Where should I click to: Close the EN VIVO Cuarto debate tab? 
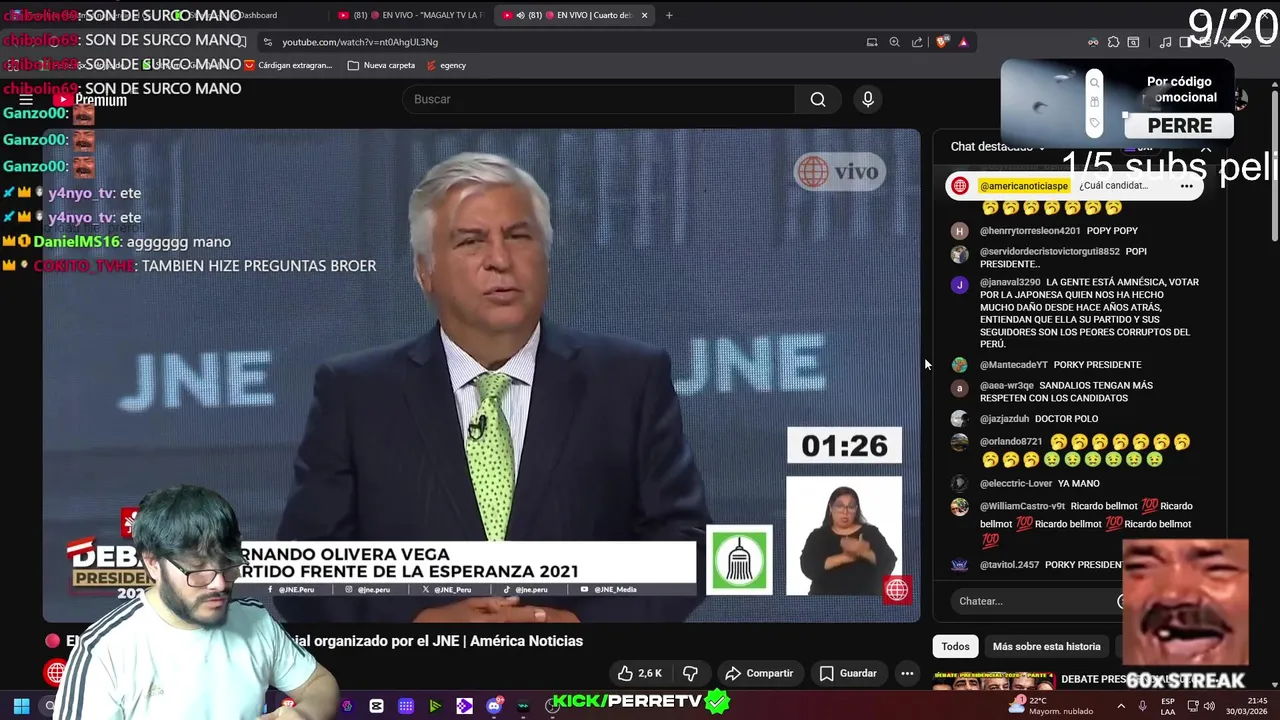tap(645, 15)
